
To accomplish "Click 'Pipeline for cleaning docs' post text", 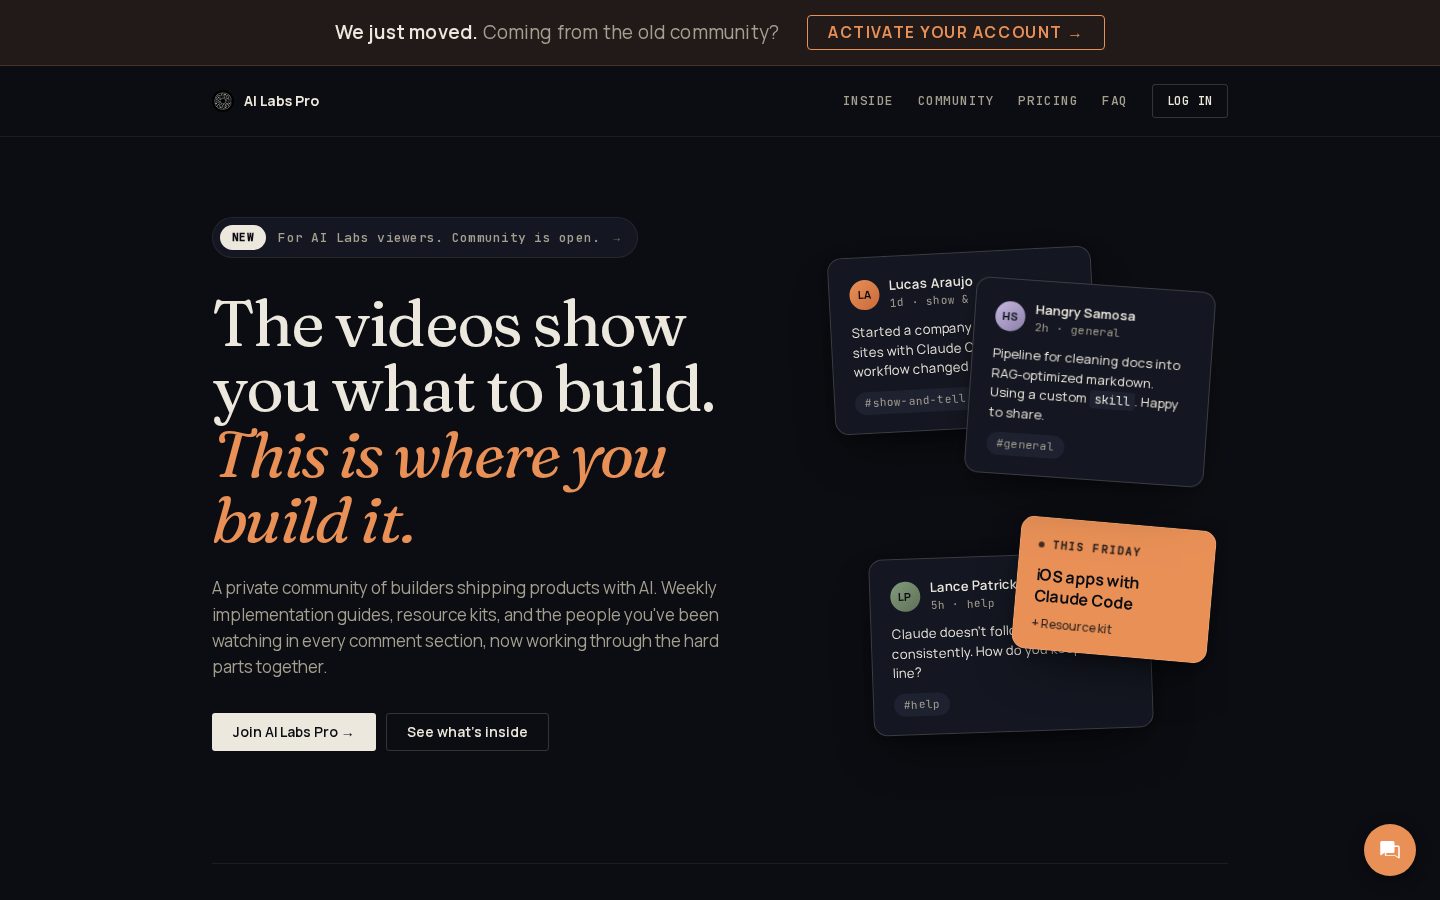I will pos(1084,384).
